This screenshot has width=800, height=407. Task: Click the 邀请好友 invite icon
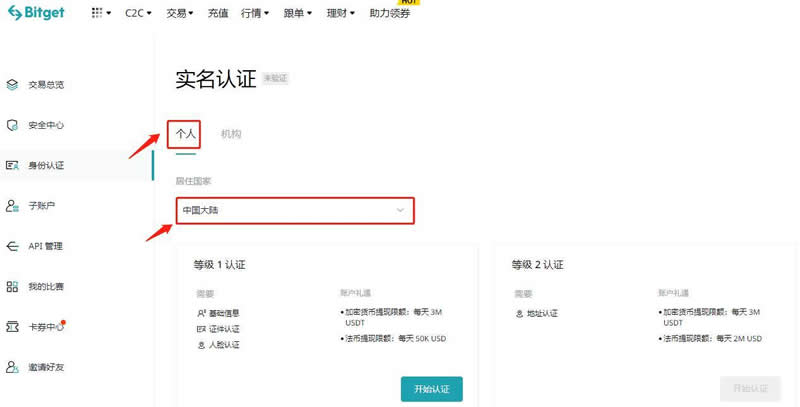click(x=12, y=367)
